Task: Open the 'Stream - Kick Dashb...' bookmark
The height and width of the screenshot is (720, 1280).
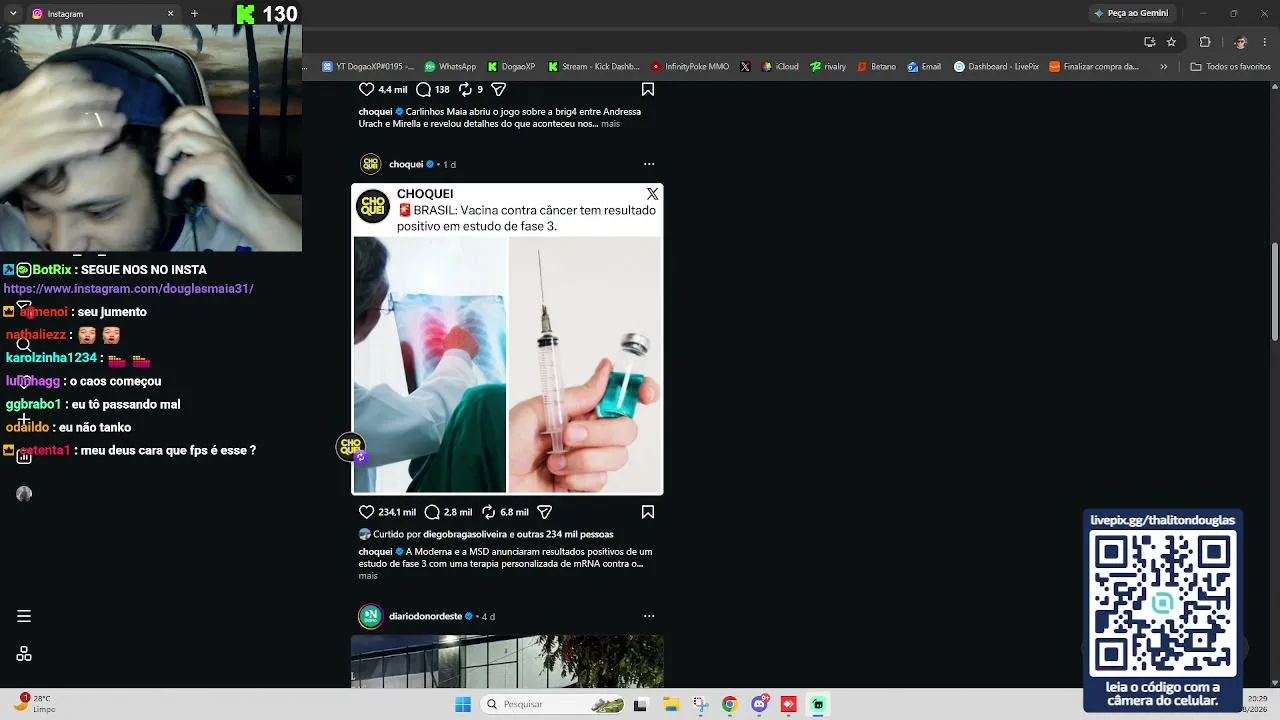Action: coord(593,67)
